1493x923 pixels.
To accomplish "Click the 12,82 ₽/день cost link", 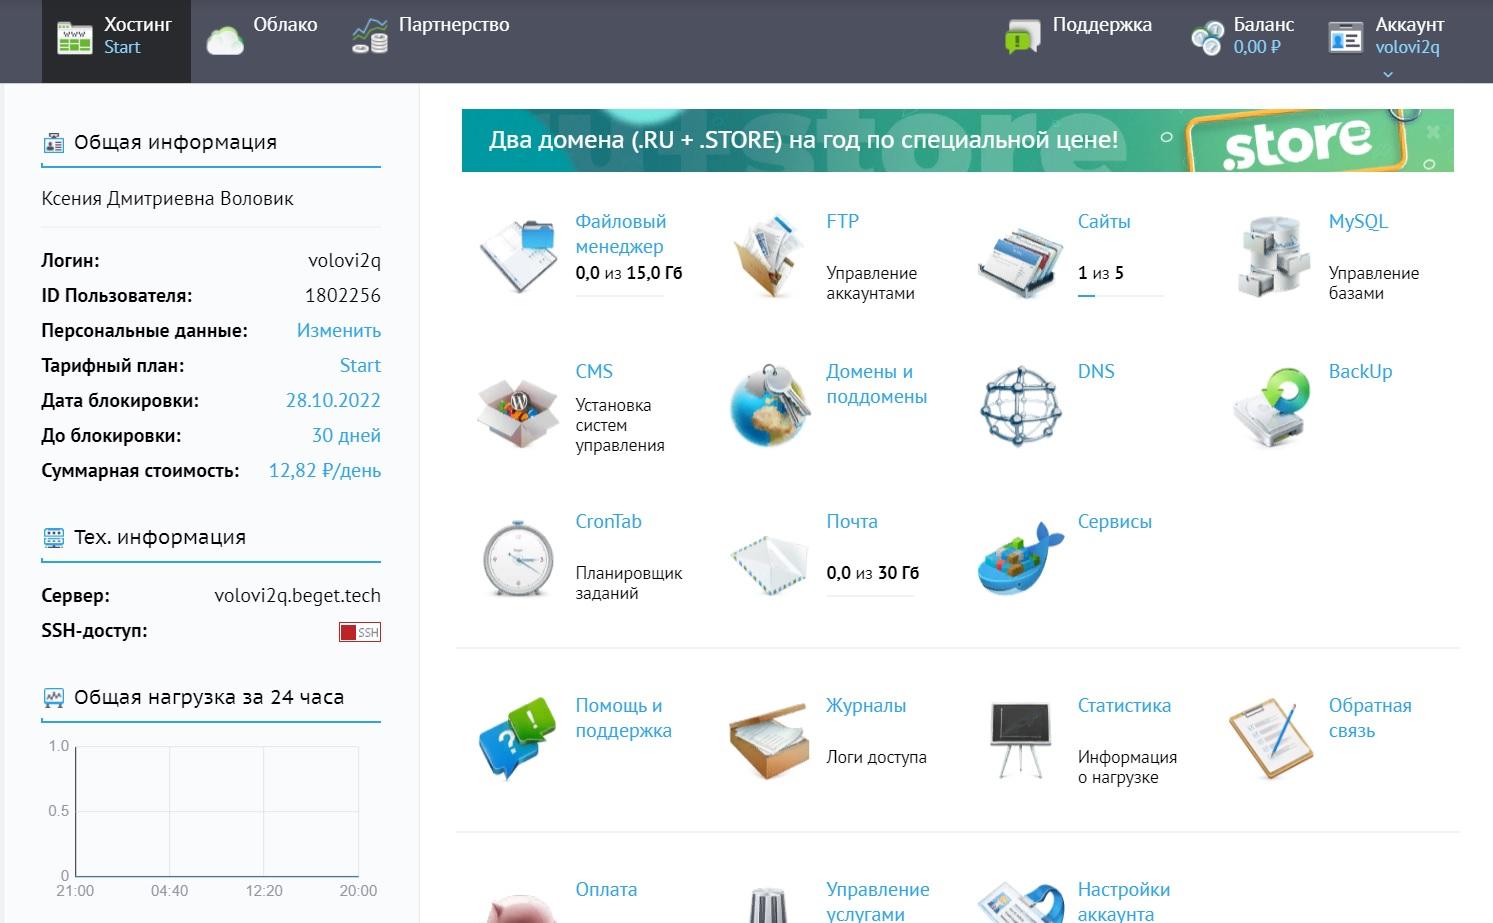I will coord(325,470).
